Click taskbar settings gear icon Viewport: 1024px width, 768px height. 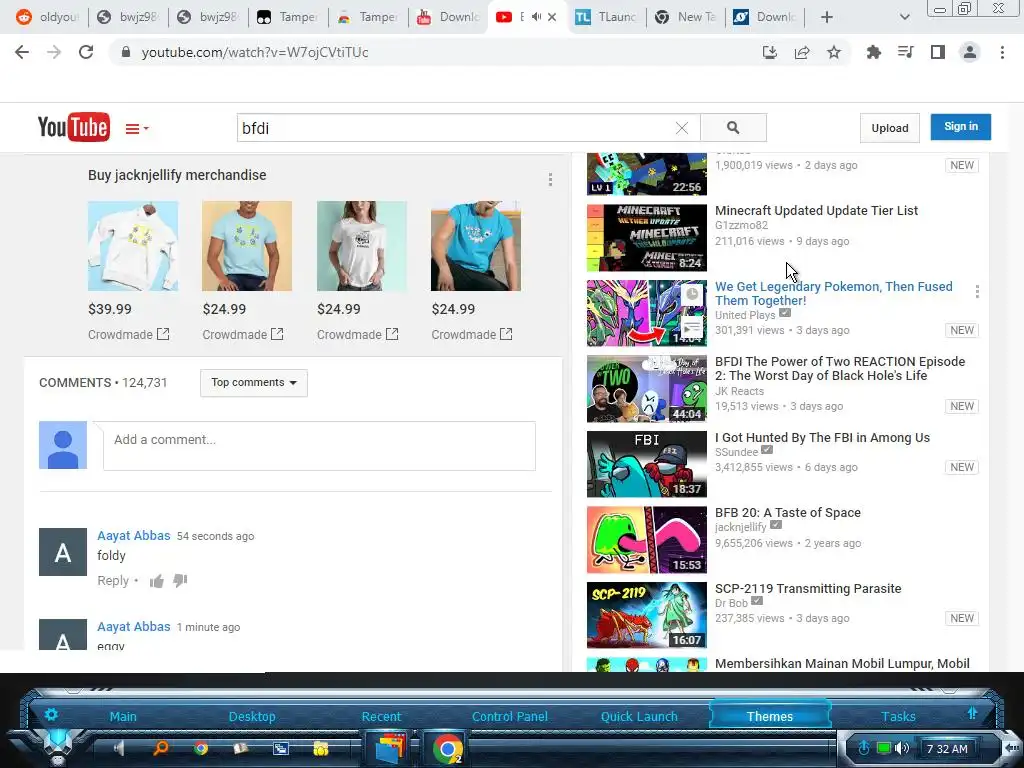click(51, 714)
